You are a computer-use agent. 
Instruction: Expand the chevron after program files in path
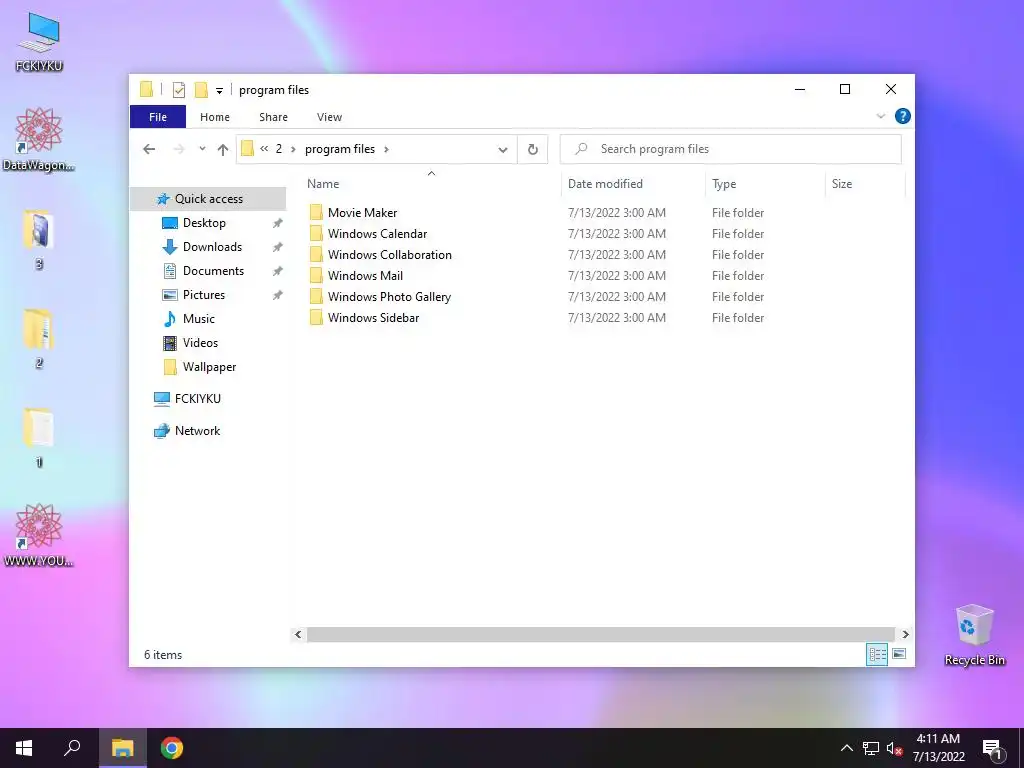click(387, 149)
